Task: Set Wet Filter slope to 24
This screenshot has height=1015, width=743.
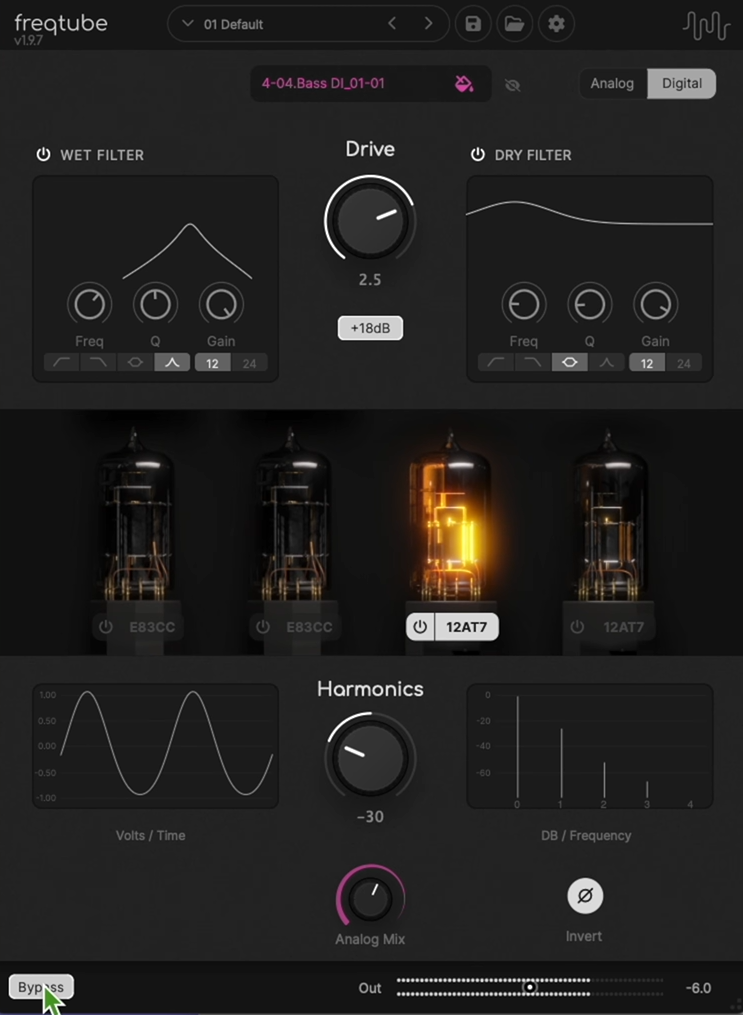Action: pos(249,363)
